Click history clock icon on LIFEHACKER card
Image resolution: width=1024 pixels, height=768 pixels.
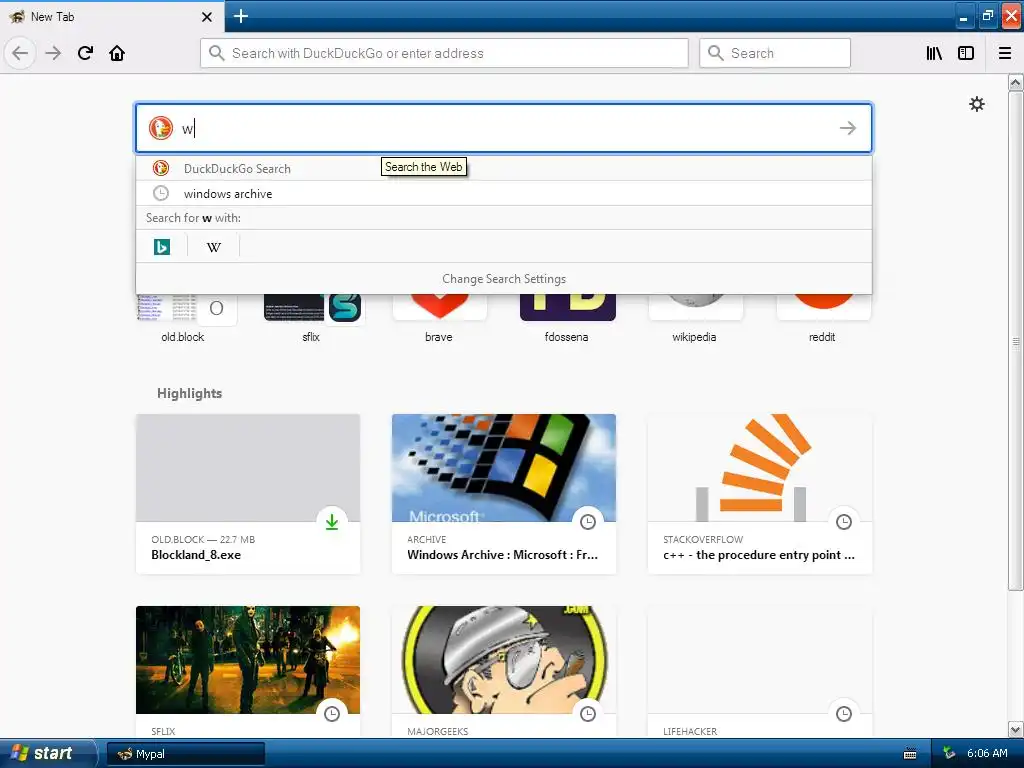844,714
